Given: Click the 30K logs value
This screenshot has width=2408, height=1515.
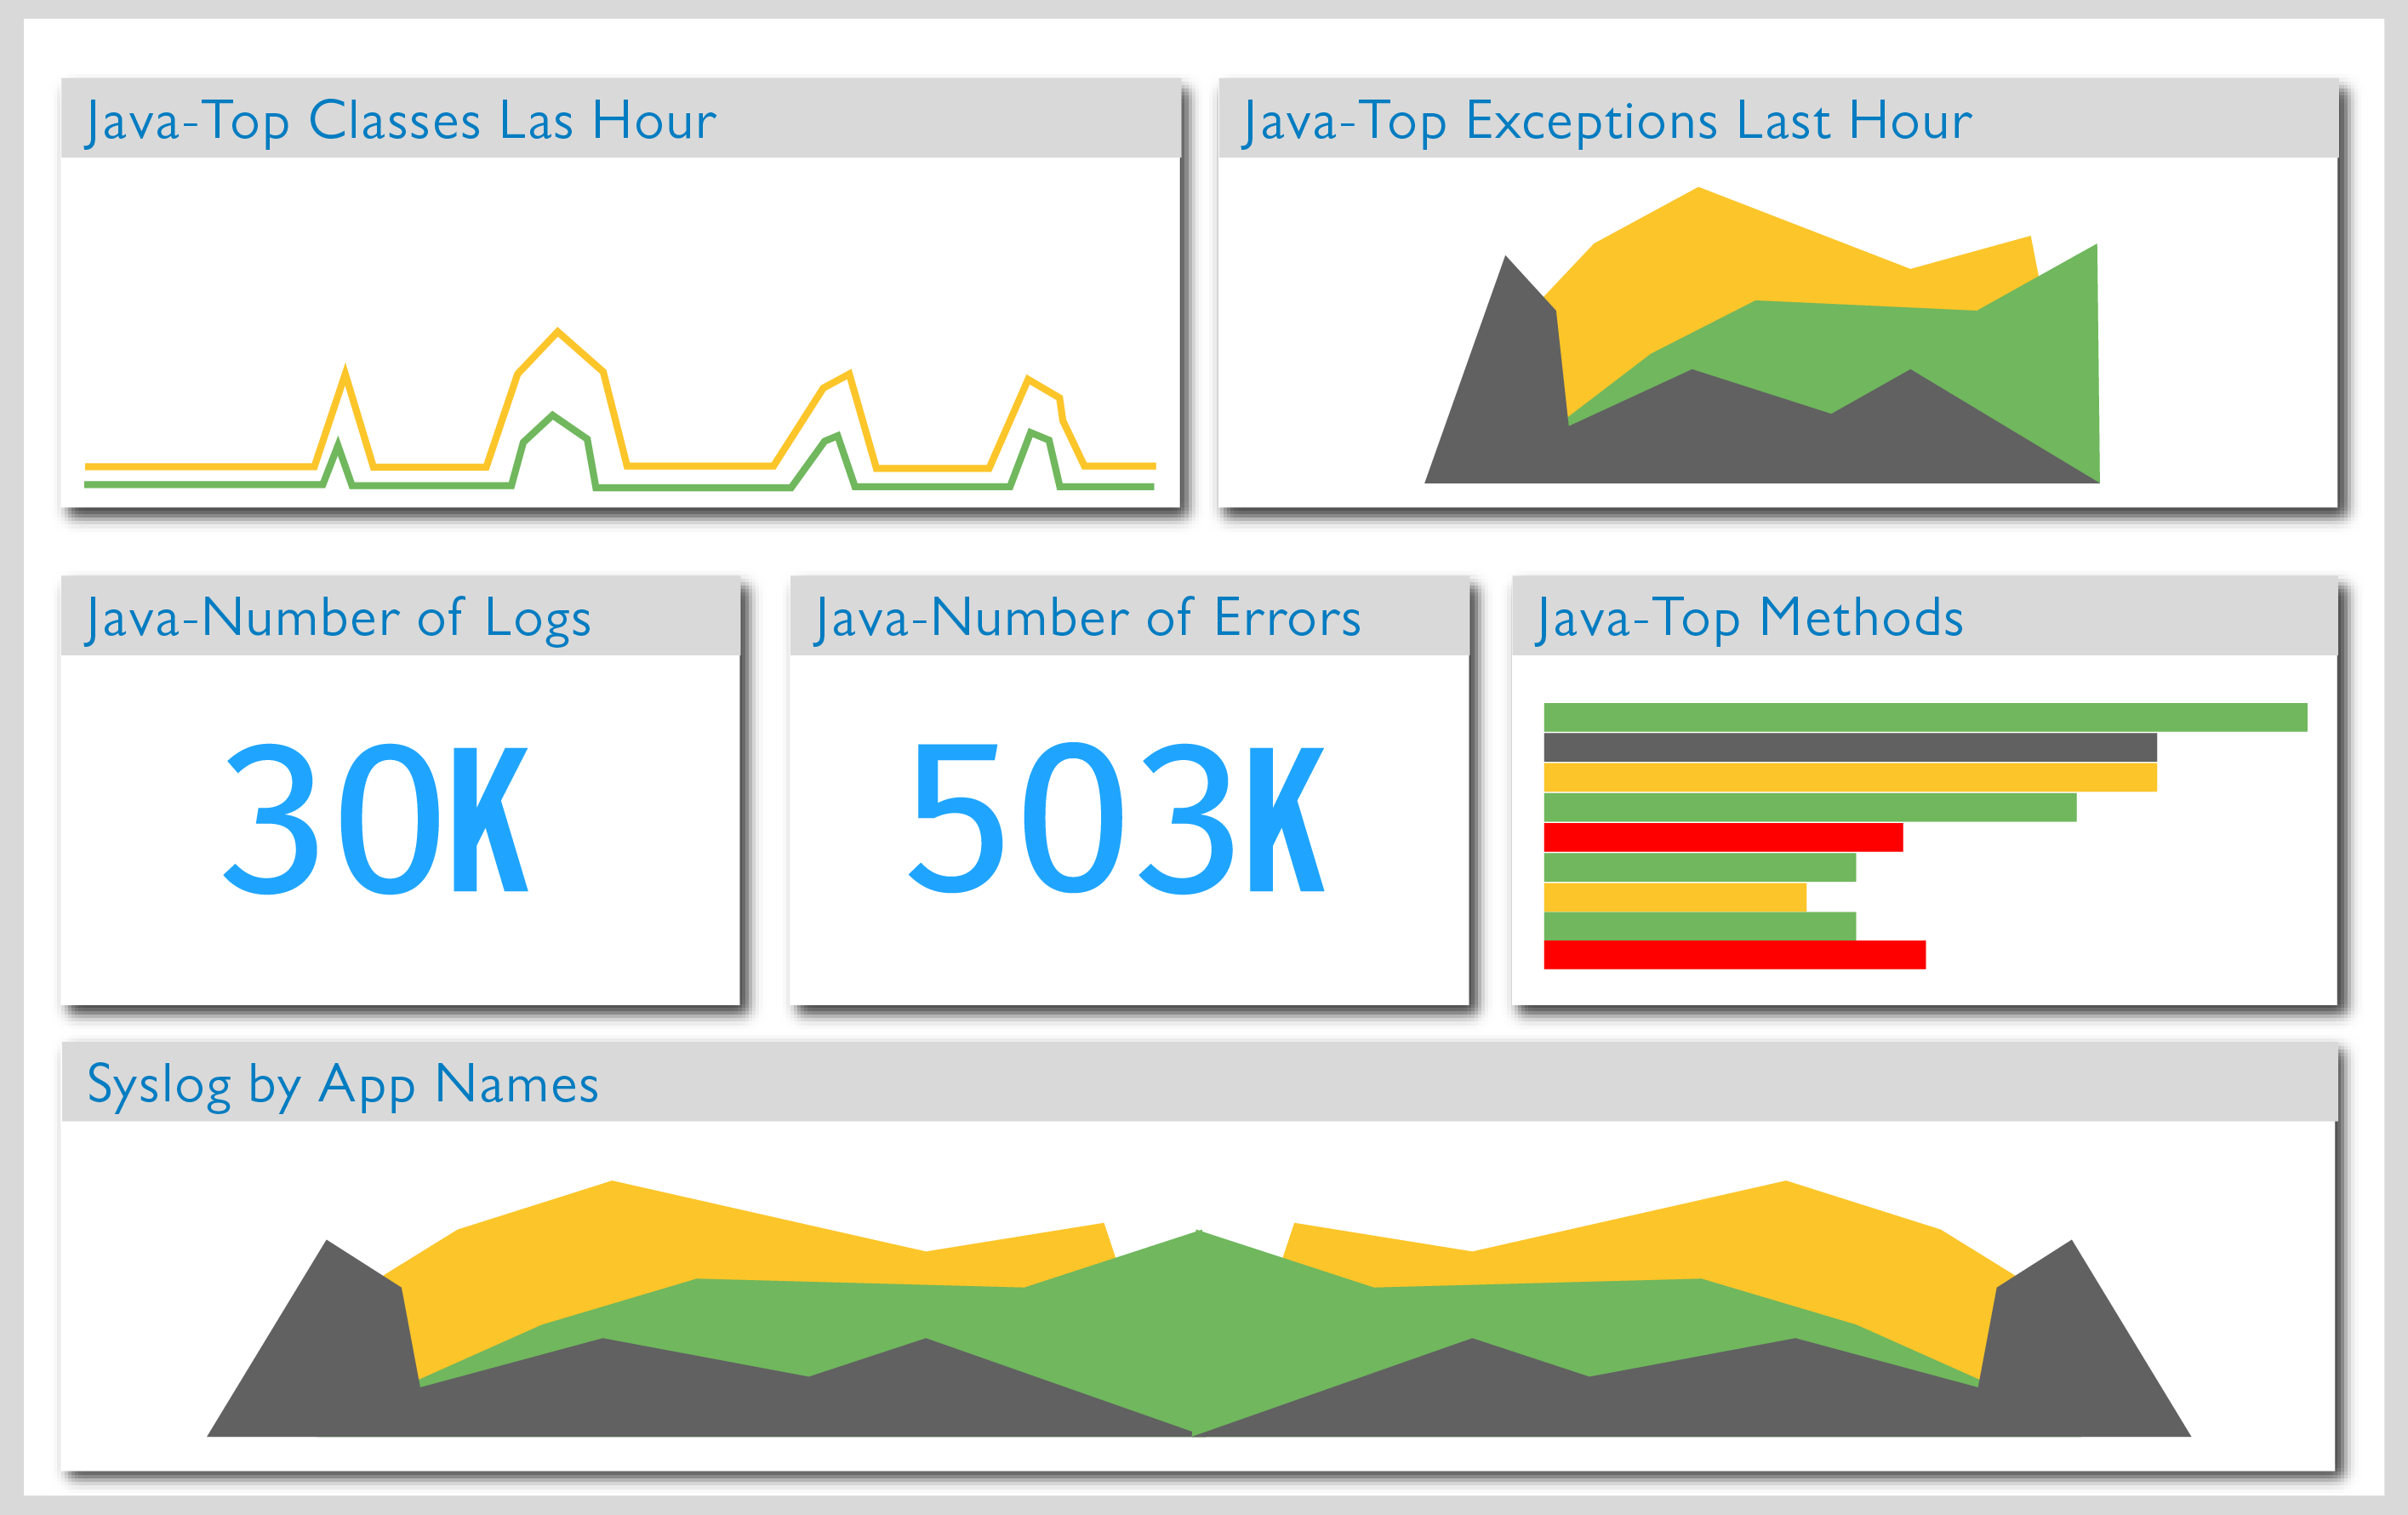Looking at the screenshot, I should coord(375,819).
